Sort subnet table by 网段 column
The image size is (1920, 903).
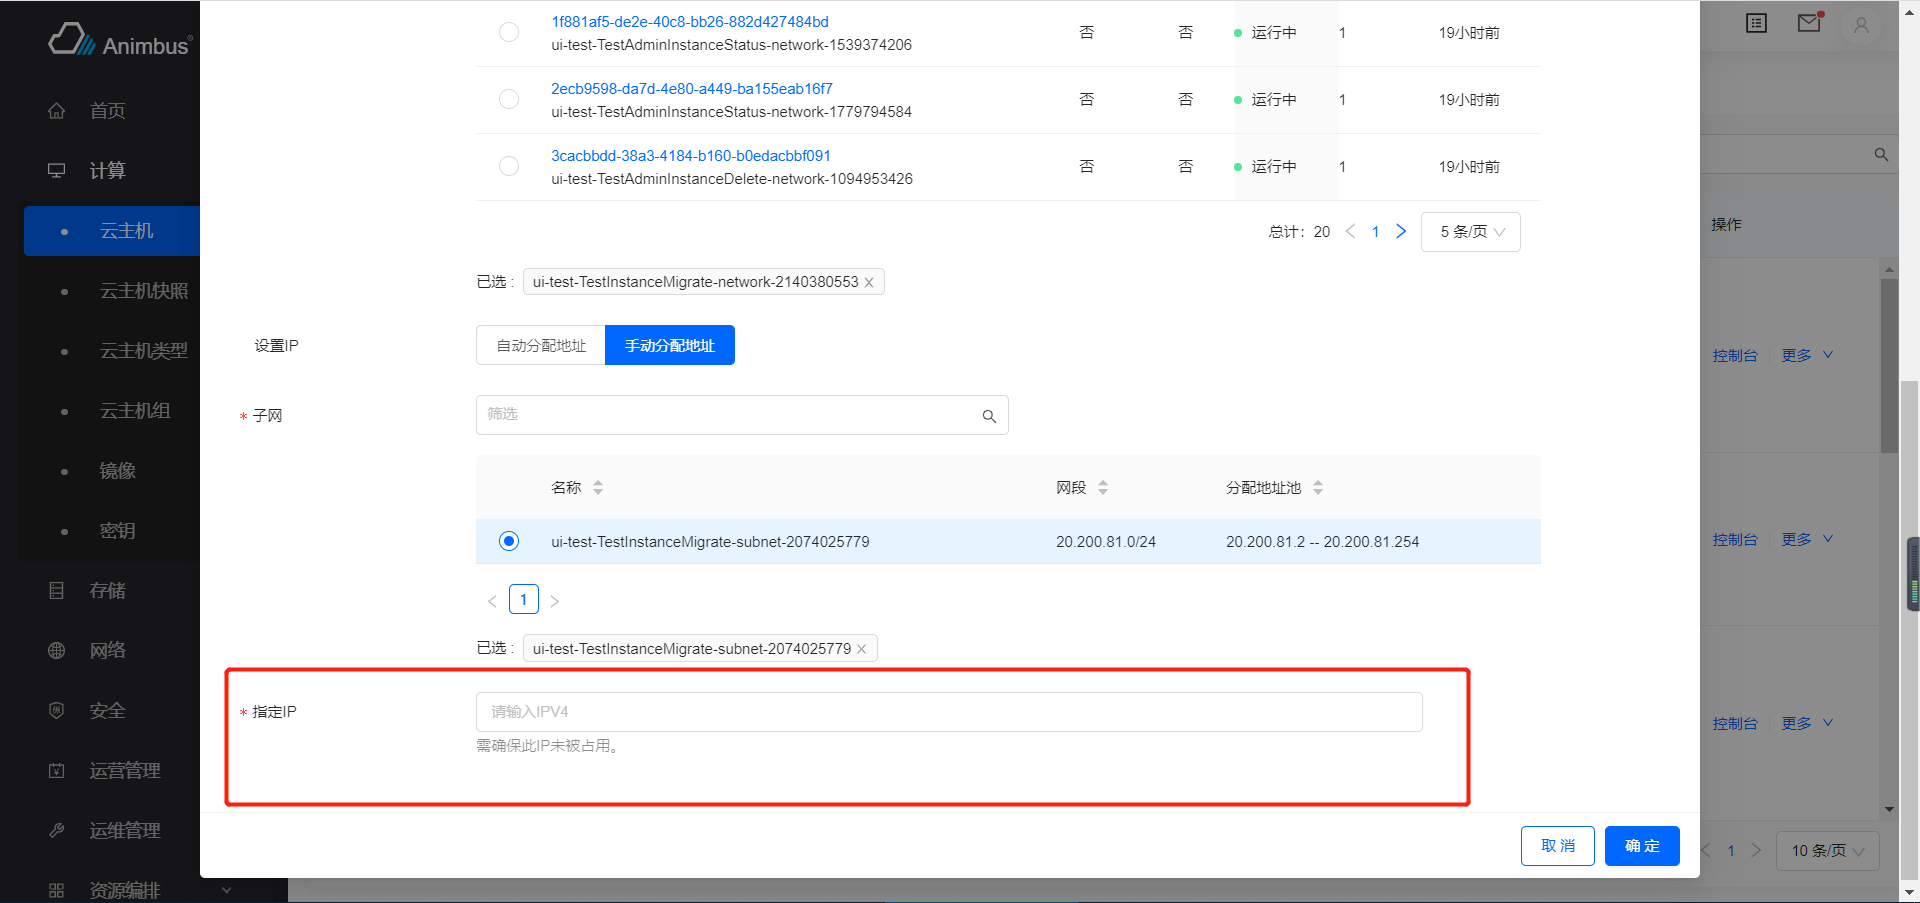tap(1103, 488)
